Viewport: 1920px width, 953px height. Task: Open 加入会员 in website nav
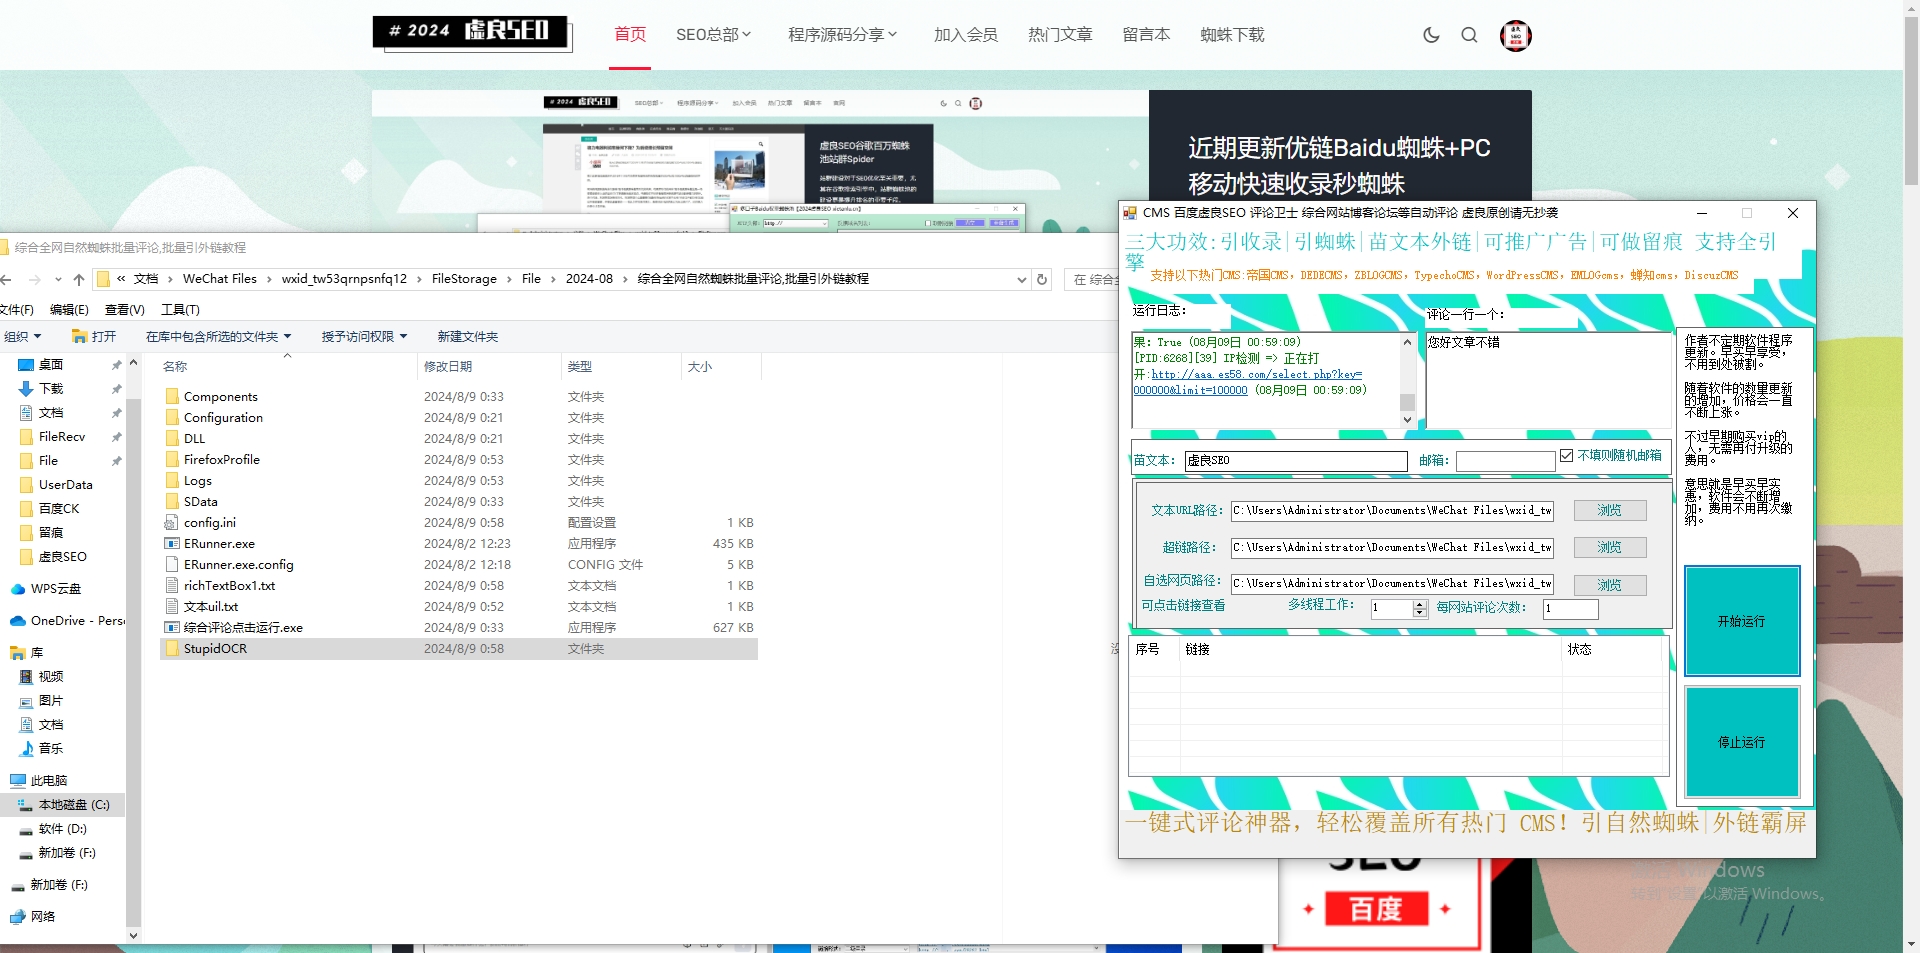click(965, 35)
